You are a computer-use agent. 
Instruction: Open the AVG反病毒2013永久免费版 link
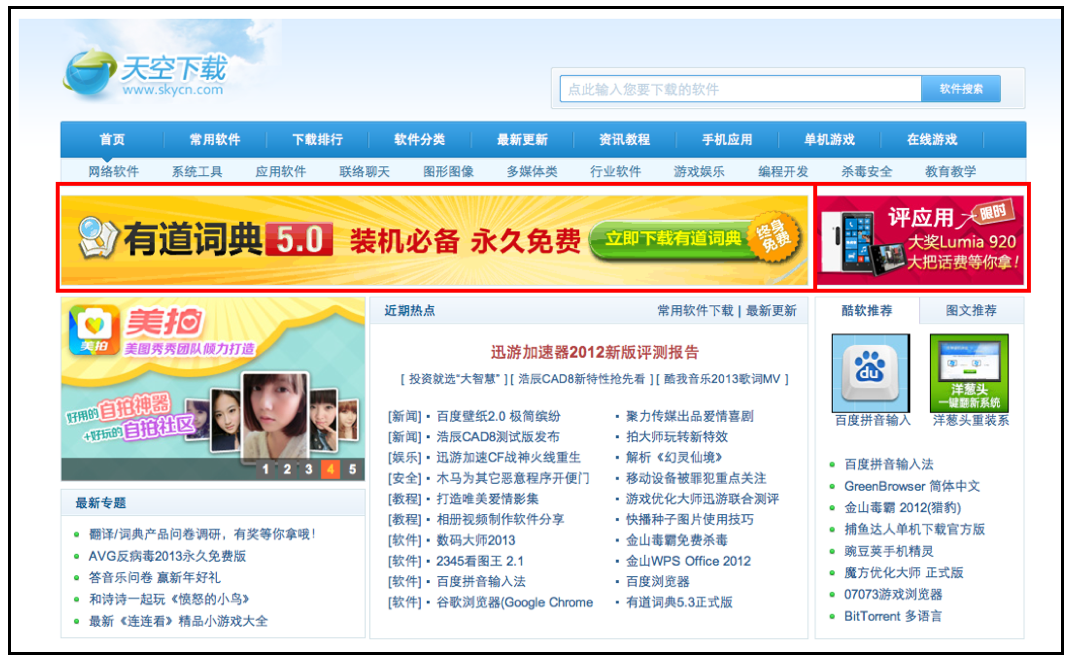point(167,556)
